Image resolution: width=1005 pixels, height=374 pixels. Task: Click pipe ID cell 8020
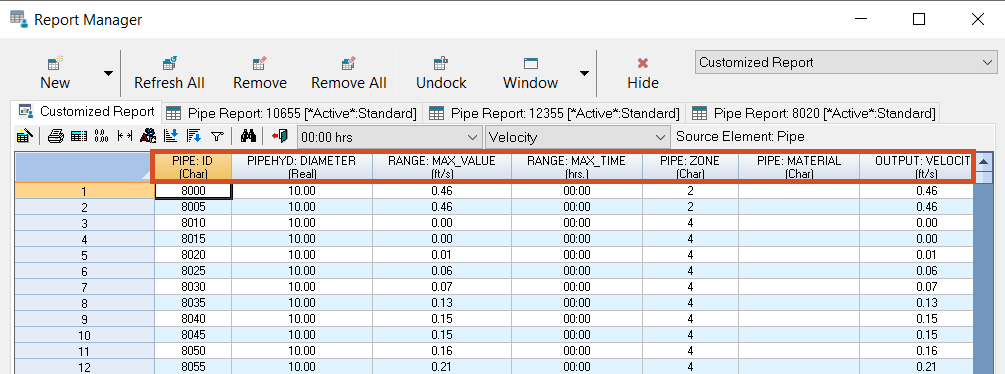pos(193,255)
